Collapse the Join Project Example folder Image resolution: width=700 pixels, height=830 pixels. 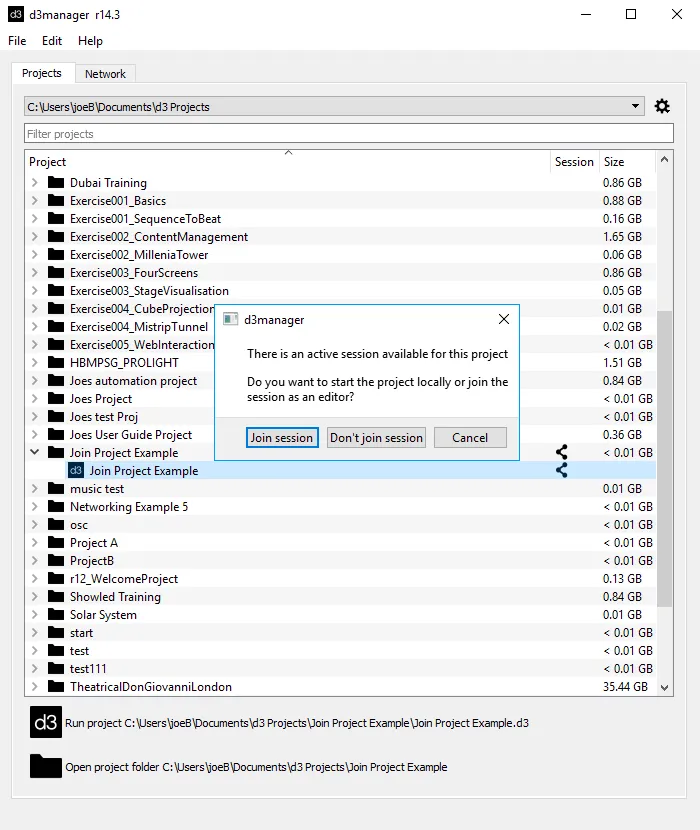(x=35, y=453)
